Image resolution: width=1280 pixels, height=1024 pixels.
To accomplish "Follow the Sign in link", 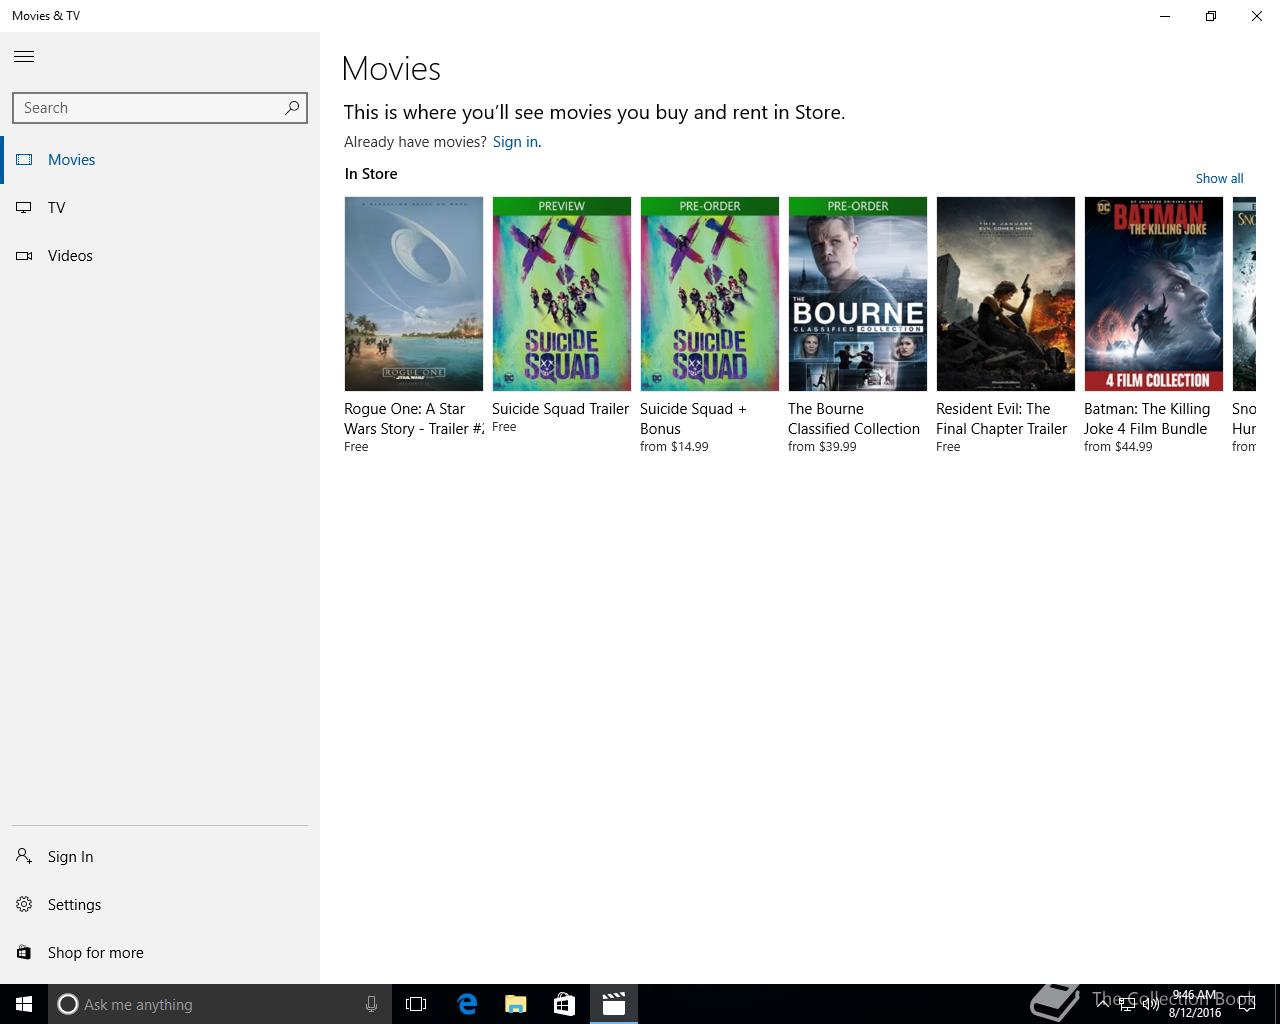I will (x=515, y=142).
